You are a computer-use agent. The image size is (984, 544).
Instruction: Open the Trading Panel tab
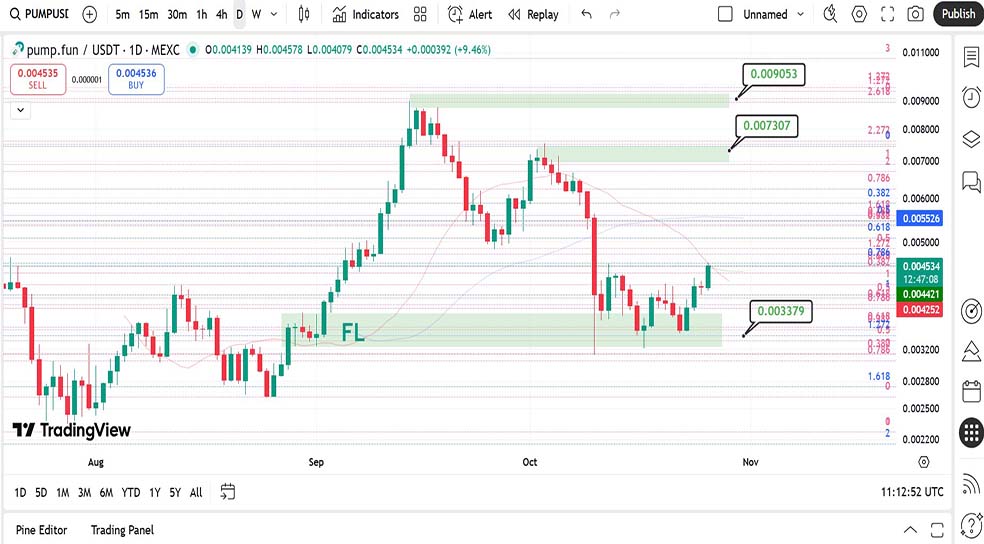122,529
